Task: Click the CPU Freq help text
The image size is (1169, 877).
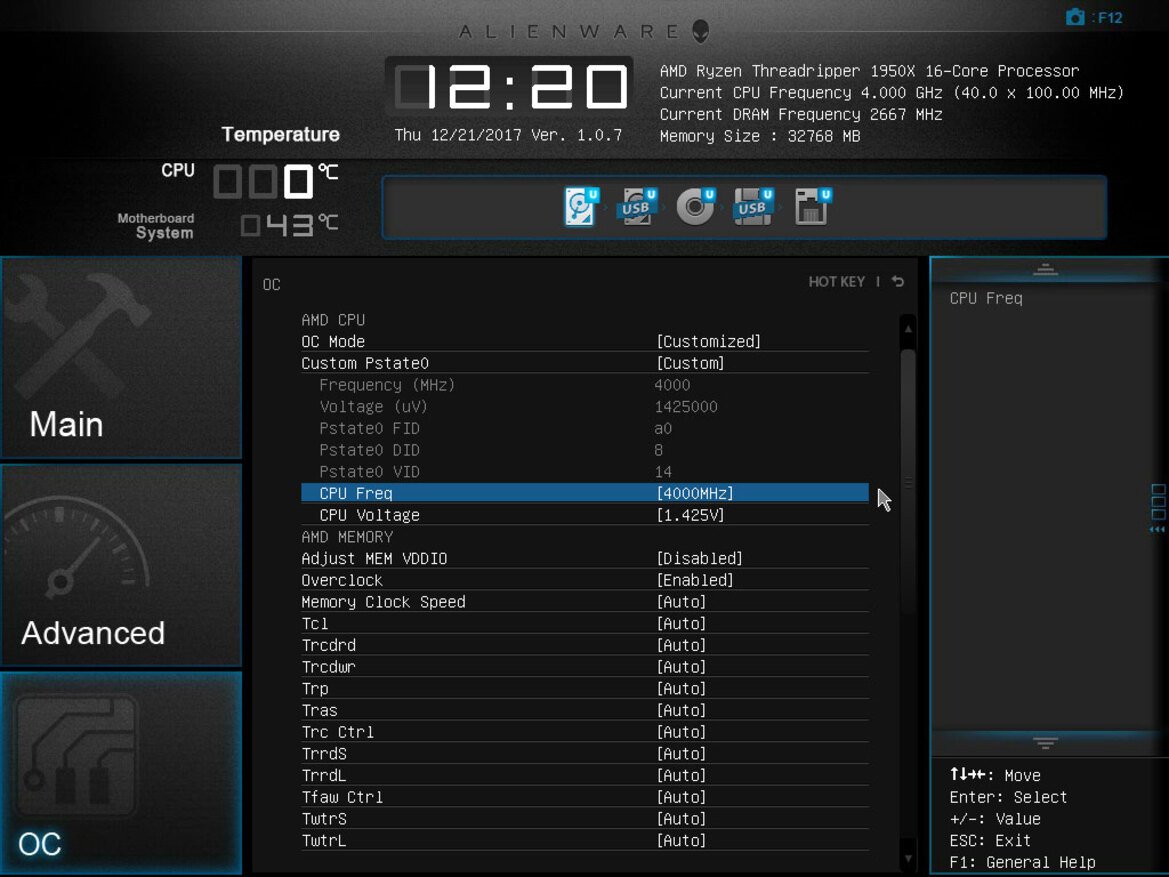Action: (x=986, y=298)
